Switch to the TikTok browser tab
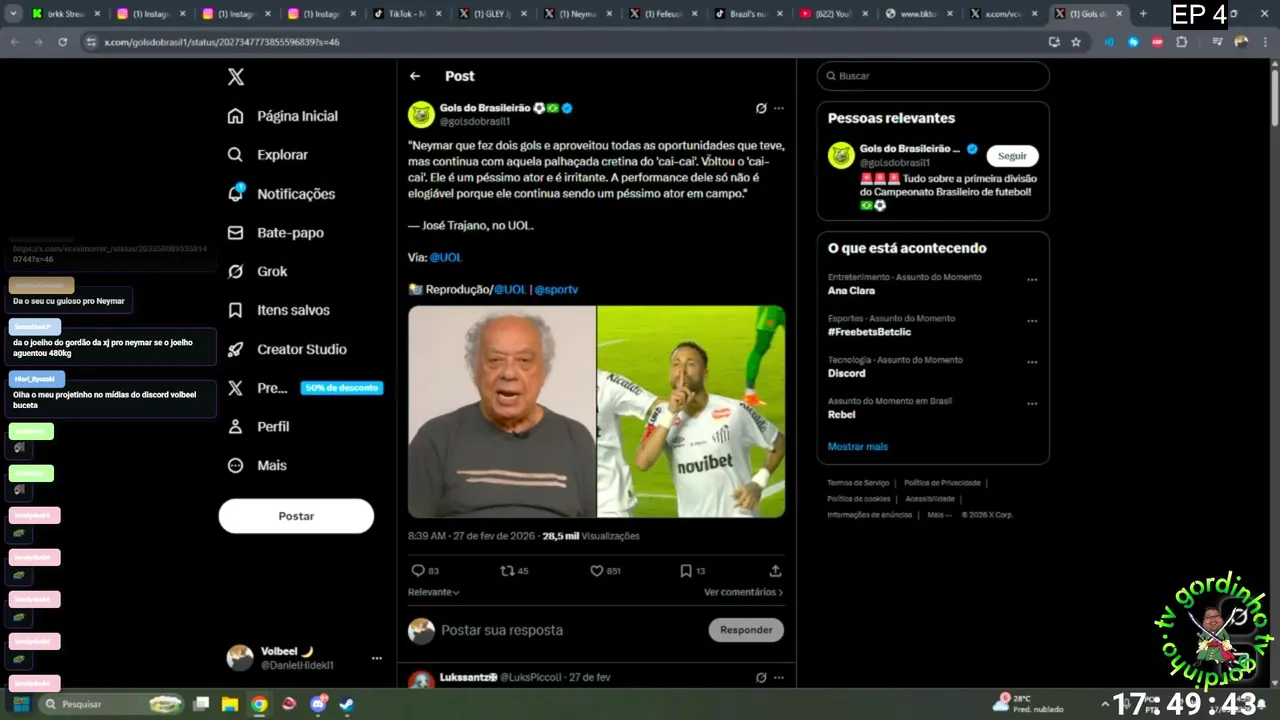The image size is (1280, 720). coord(405,14)
